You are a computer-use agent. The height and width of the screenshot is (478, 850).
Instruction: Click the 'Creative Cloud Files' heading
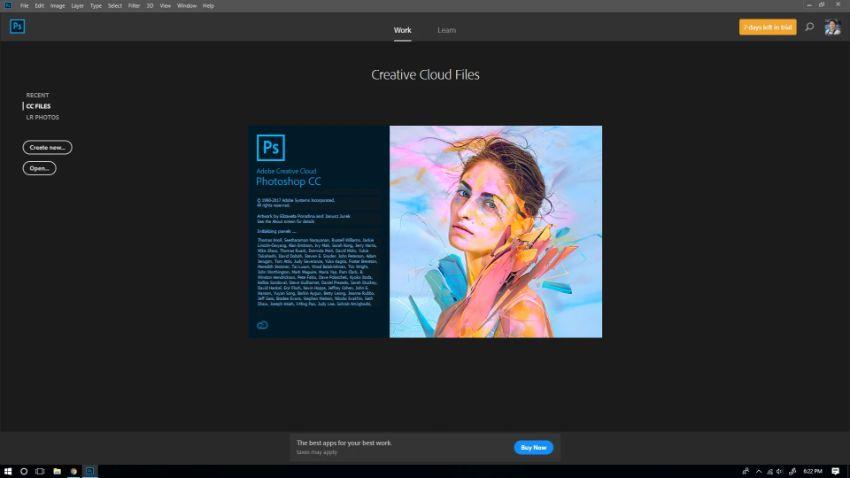[425, 75]
